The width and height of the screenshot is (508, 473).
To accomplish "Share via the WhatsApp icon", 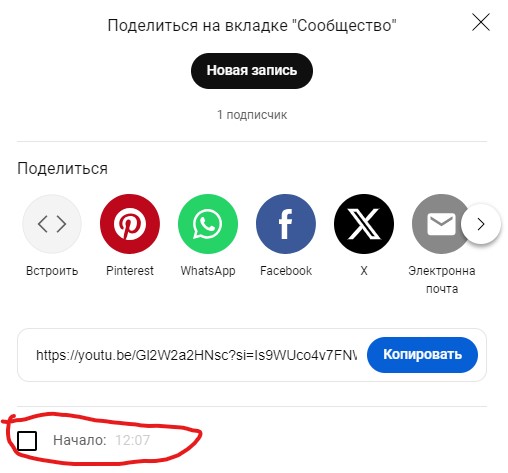I will point(208,224).
